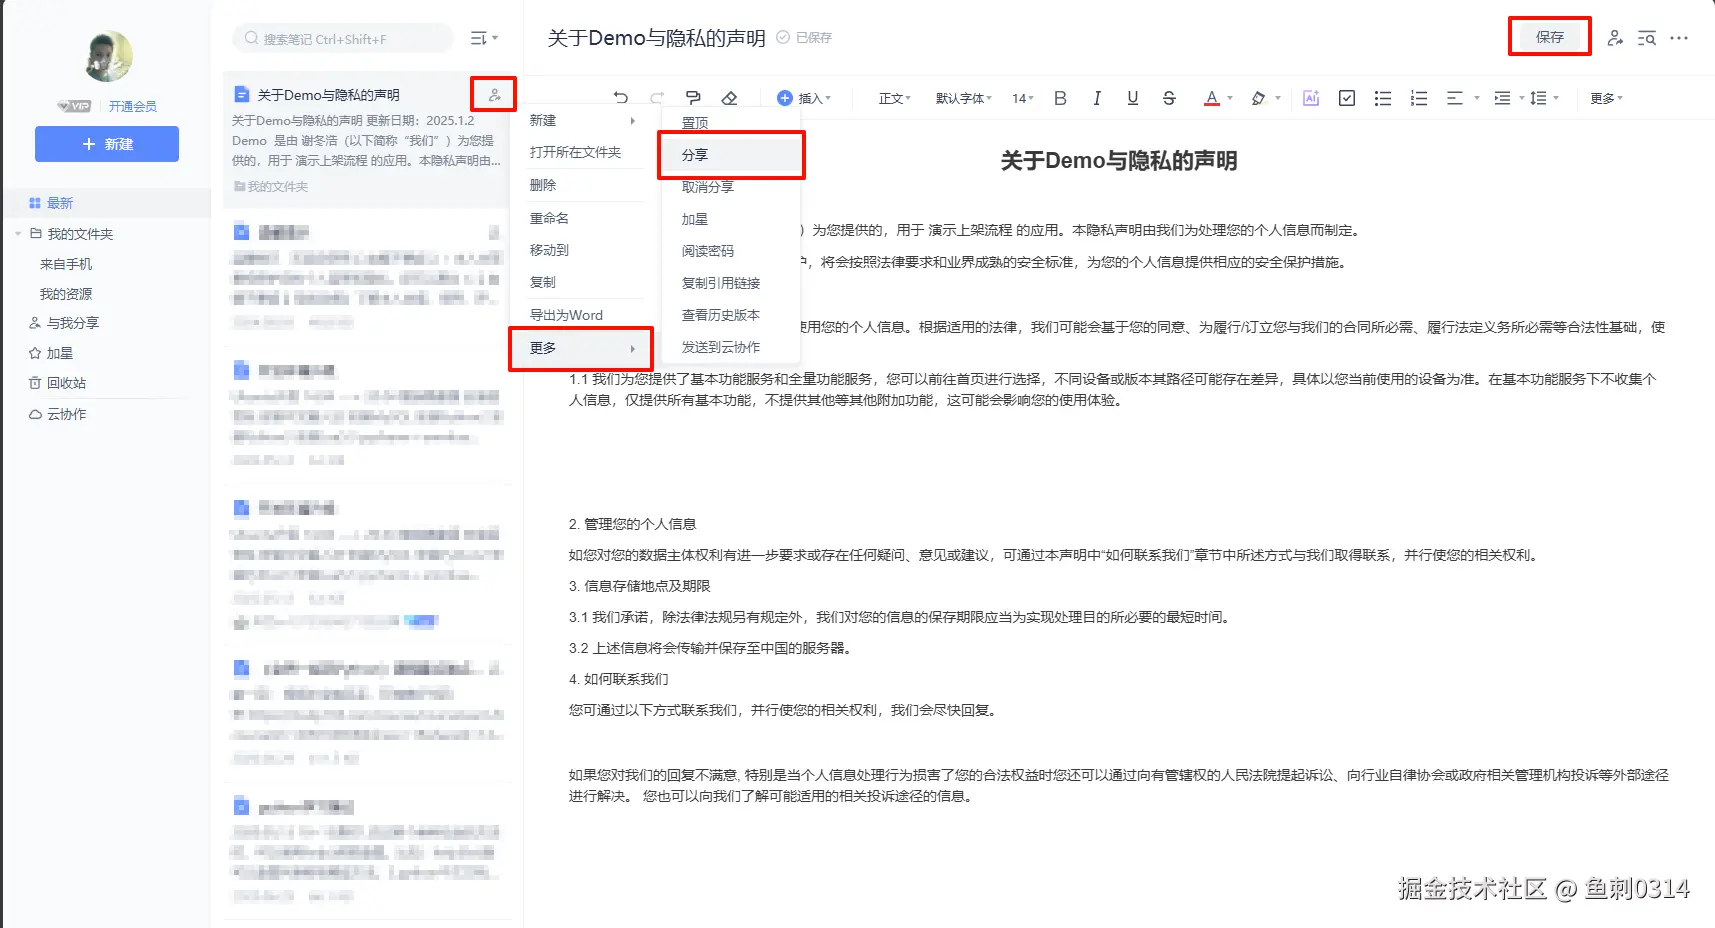This screenshot has width=1715, height=928.
Task: Open the 我的资源 folder
Action: pyautogui.click(x=66, y=294)
